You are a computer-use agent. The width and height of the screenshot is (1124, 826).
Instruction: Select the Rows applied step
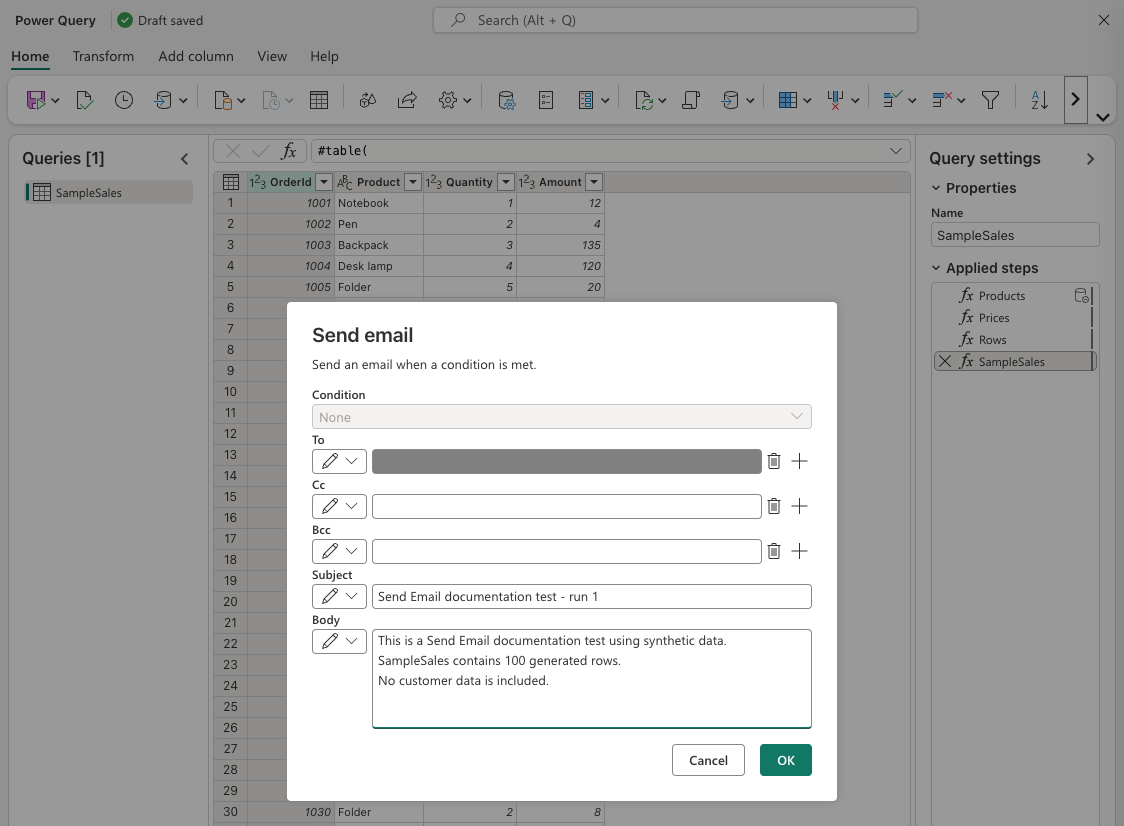(1012, 340)
